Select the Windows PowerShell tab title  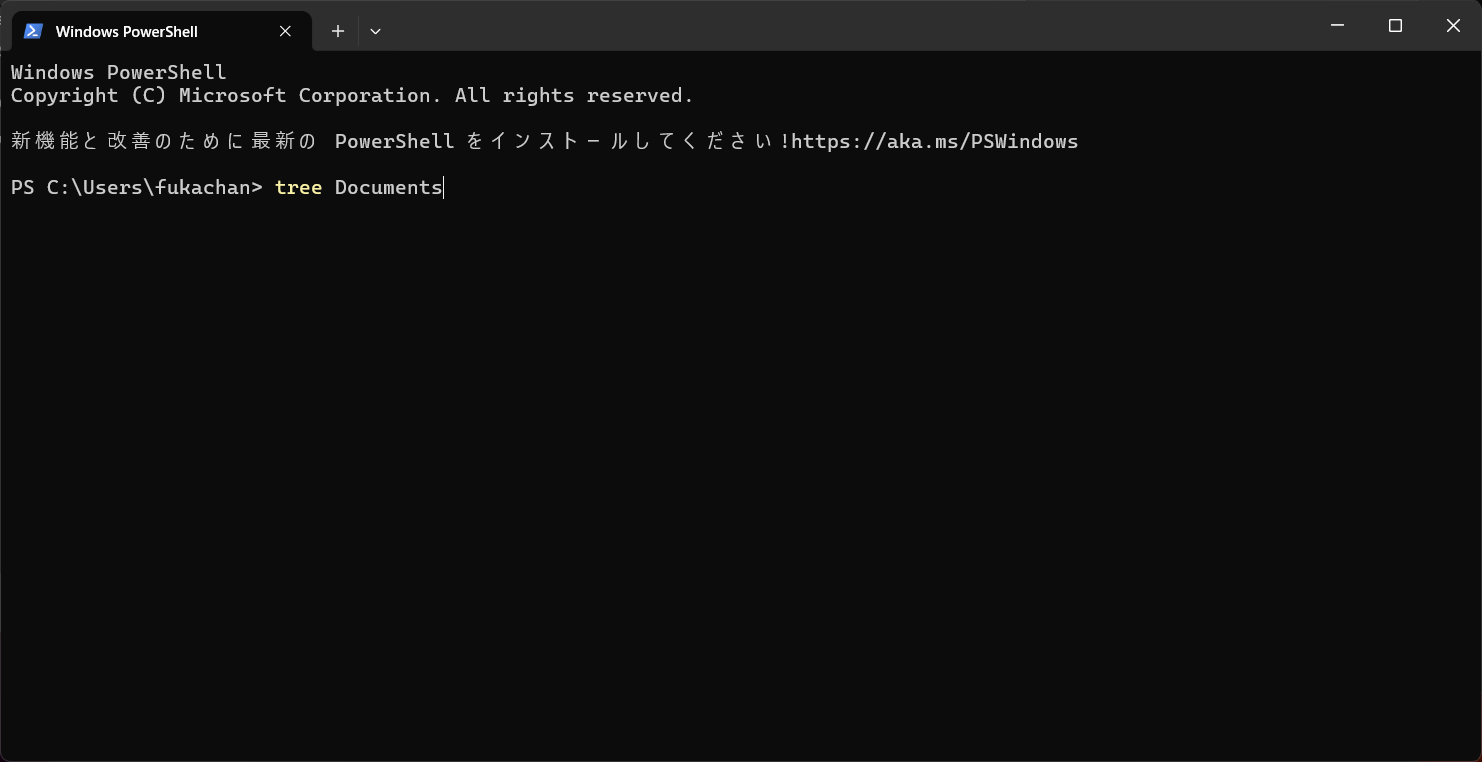point(127,31)
